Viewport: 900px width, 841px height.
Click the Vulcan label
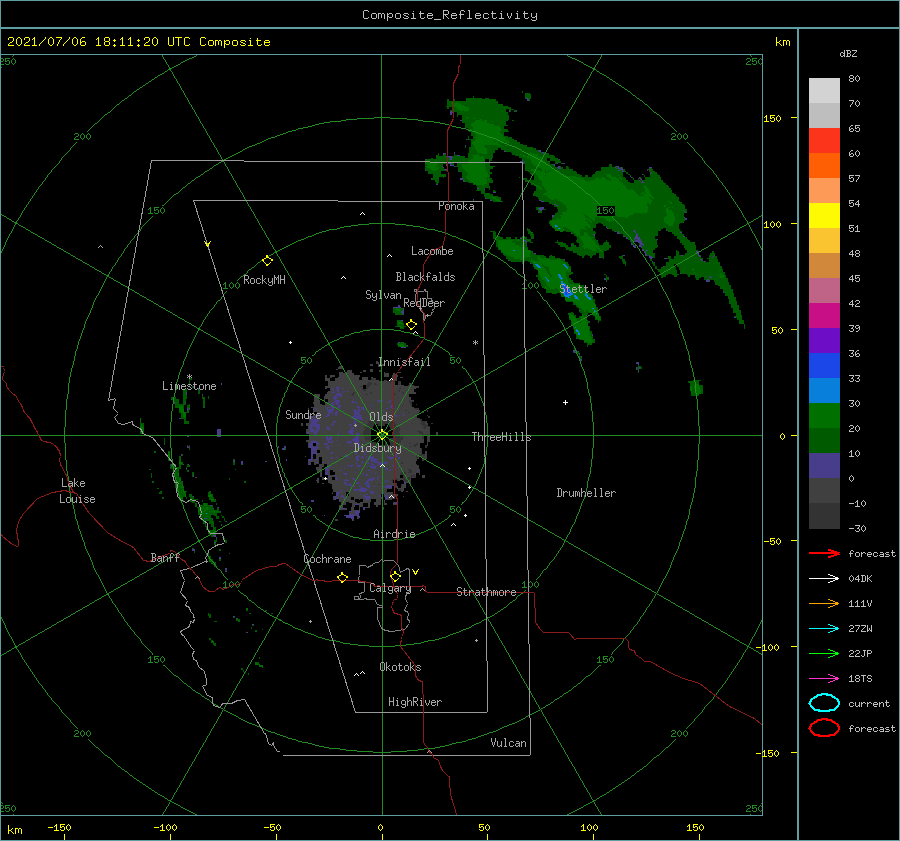(x=509, y=743)
